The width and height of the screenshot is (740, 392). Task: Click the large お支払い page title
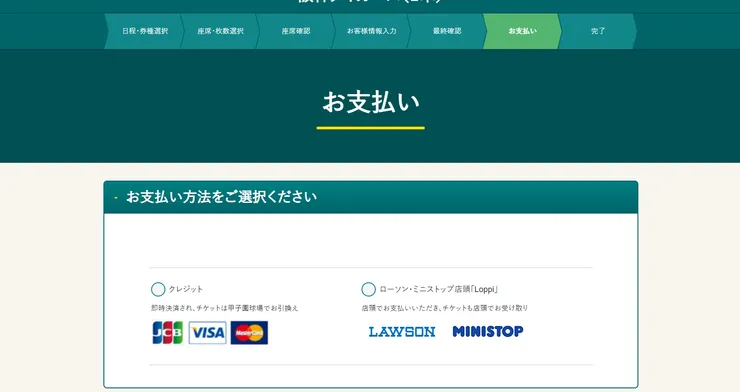(x=371, y=102)
